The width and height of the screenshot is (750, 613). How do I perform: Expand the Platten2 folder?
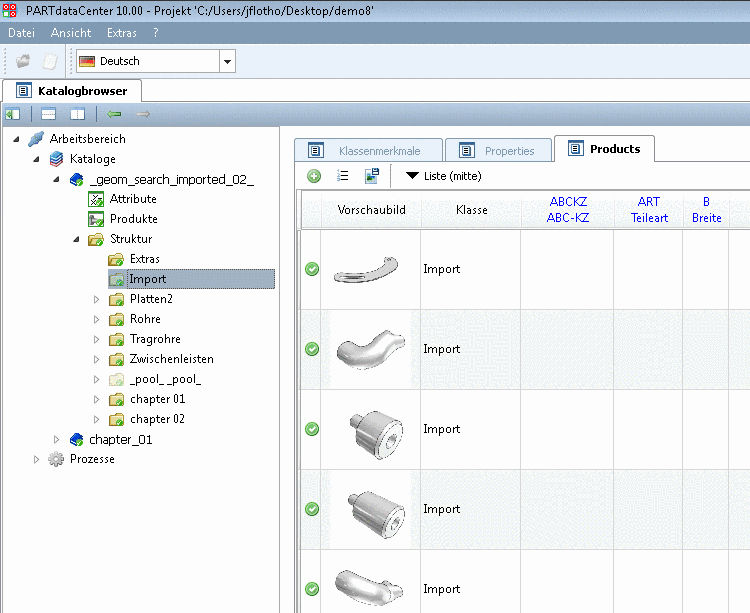tap(97, 299)
